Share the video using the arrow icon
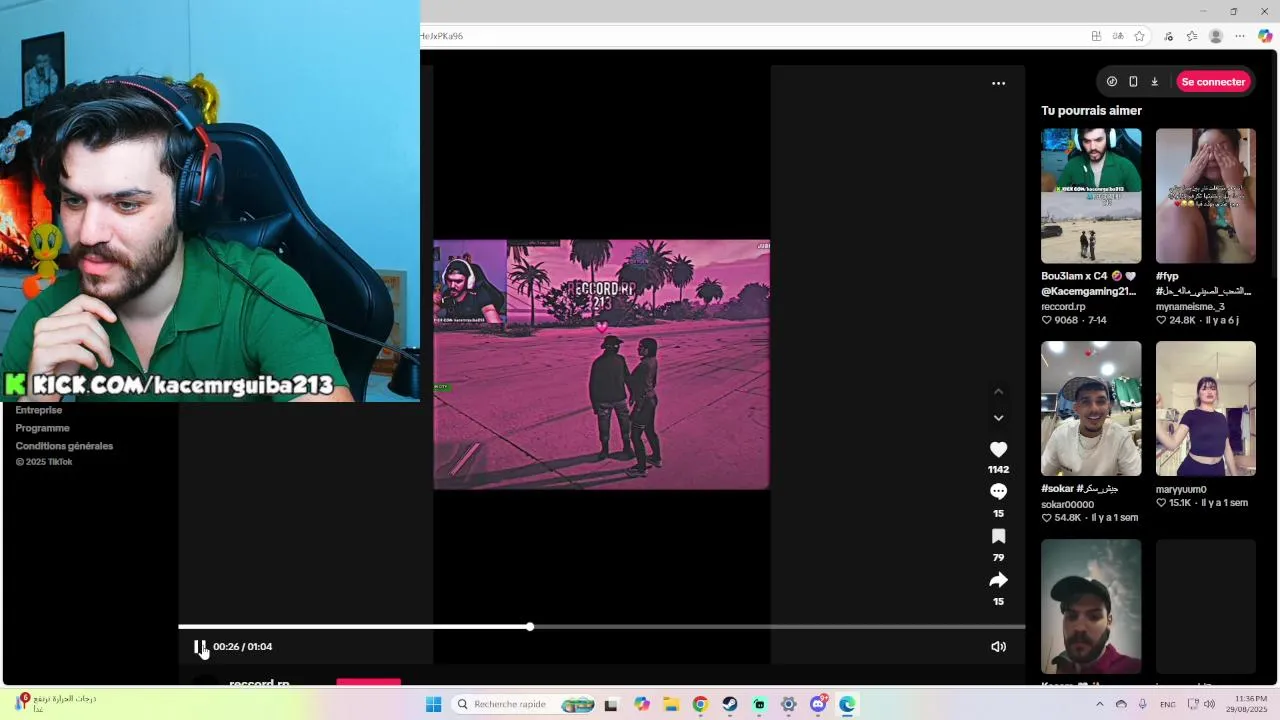 pyautogui.click(x=998, y=580)
